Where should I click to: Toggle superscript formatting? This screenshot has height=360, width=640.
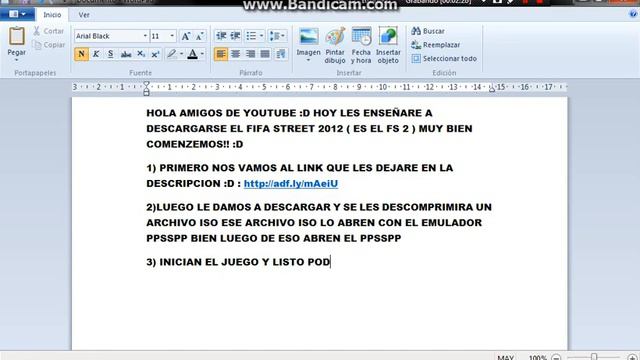tap(156, 54)
